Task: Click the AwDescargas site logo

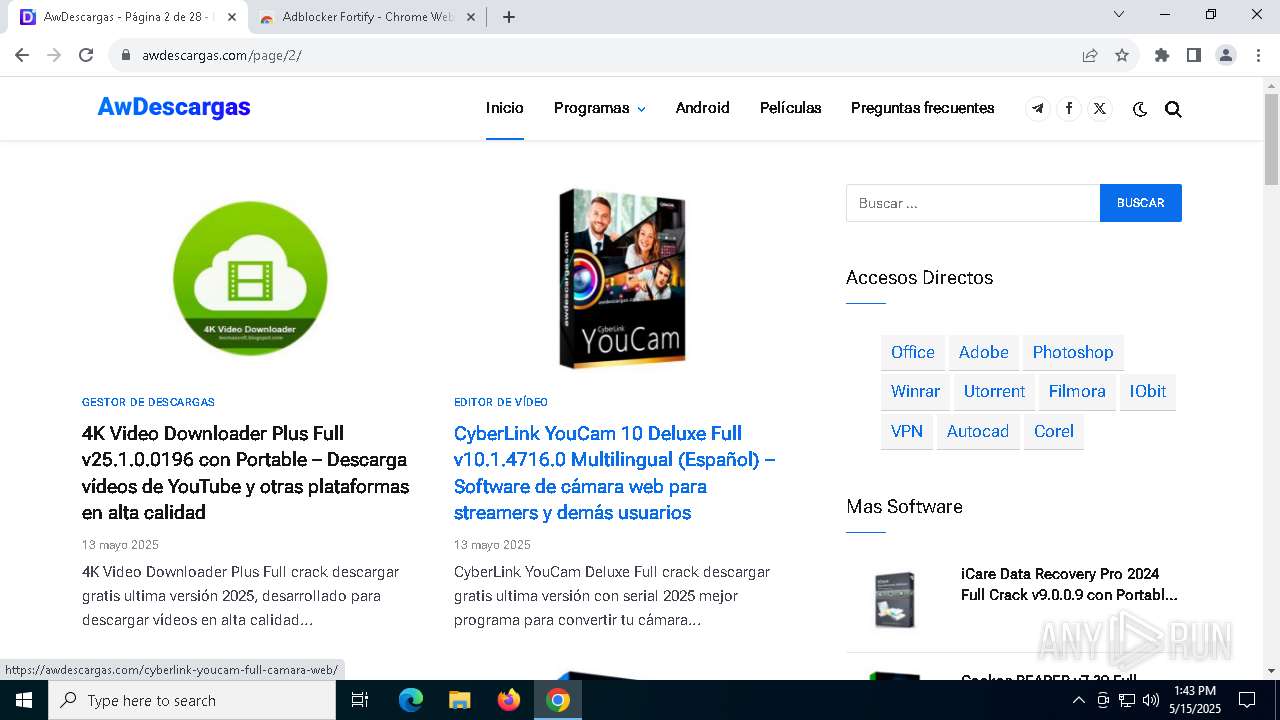Action: click(174, 108)
